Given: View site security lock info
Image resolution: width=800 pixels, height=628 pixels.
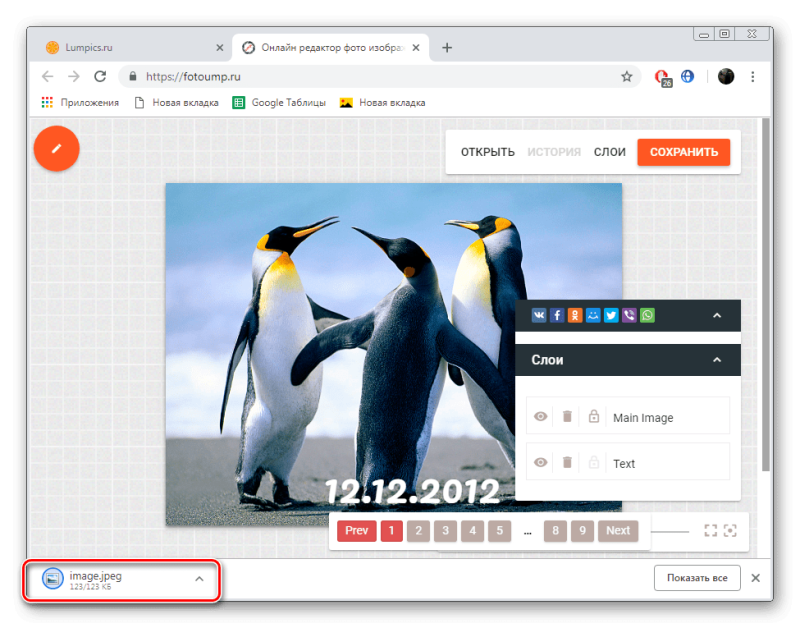Looking at the screenshot, I should tap(133, 77).
